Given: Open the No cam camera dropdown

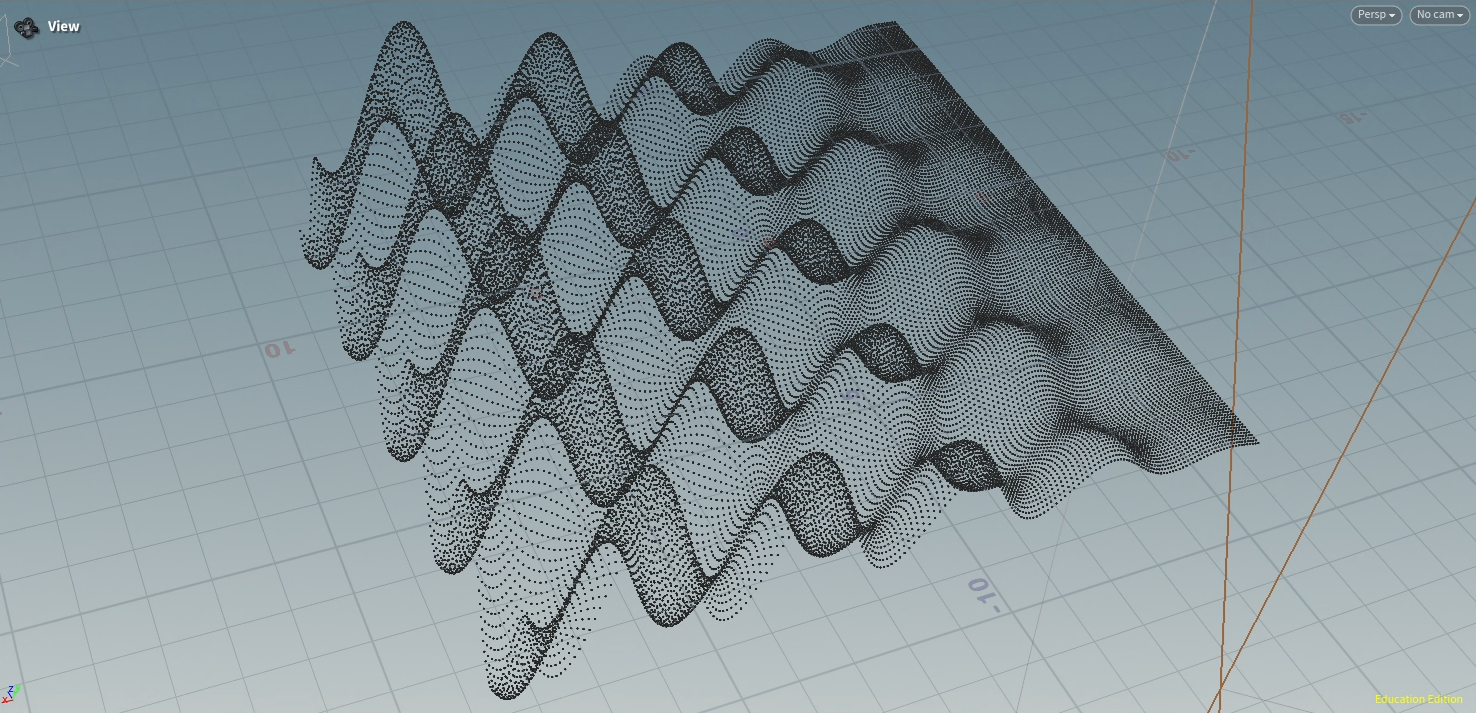Looking at the screenshot, I should pyautogui.click(x=1439, y=15).
